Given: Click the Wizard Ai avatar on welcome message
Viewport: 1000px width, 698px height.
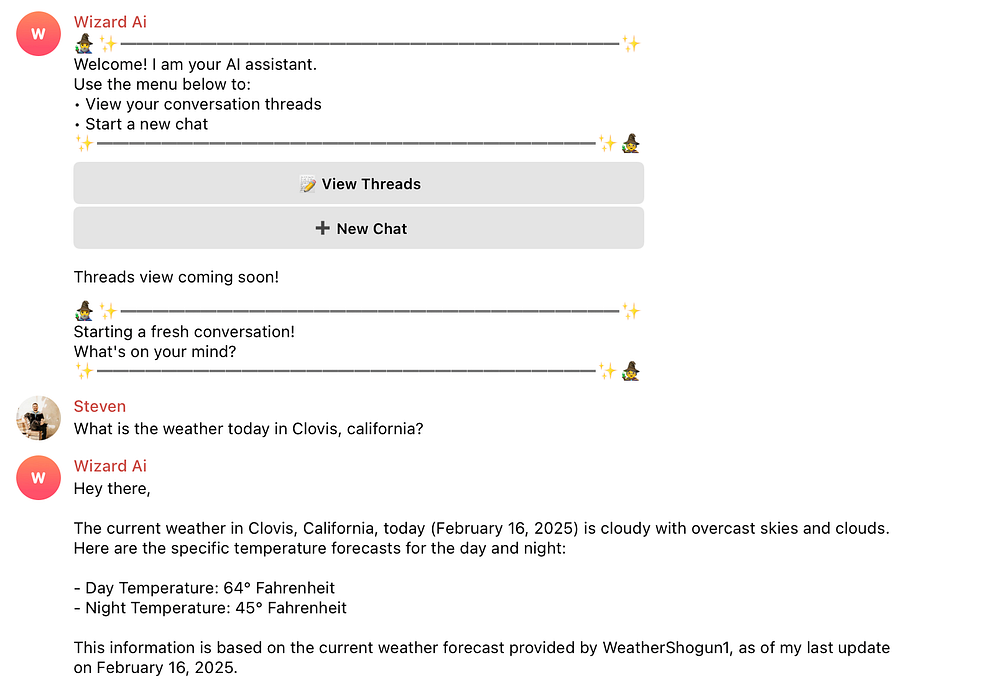Looking at the screenshot, I should 38,34.
